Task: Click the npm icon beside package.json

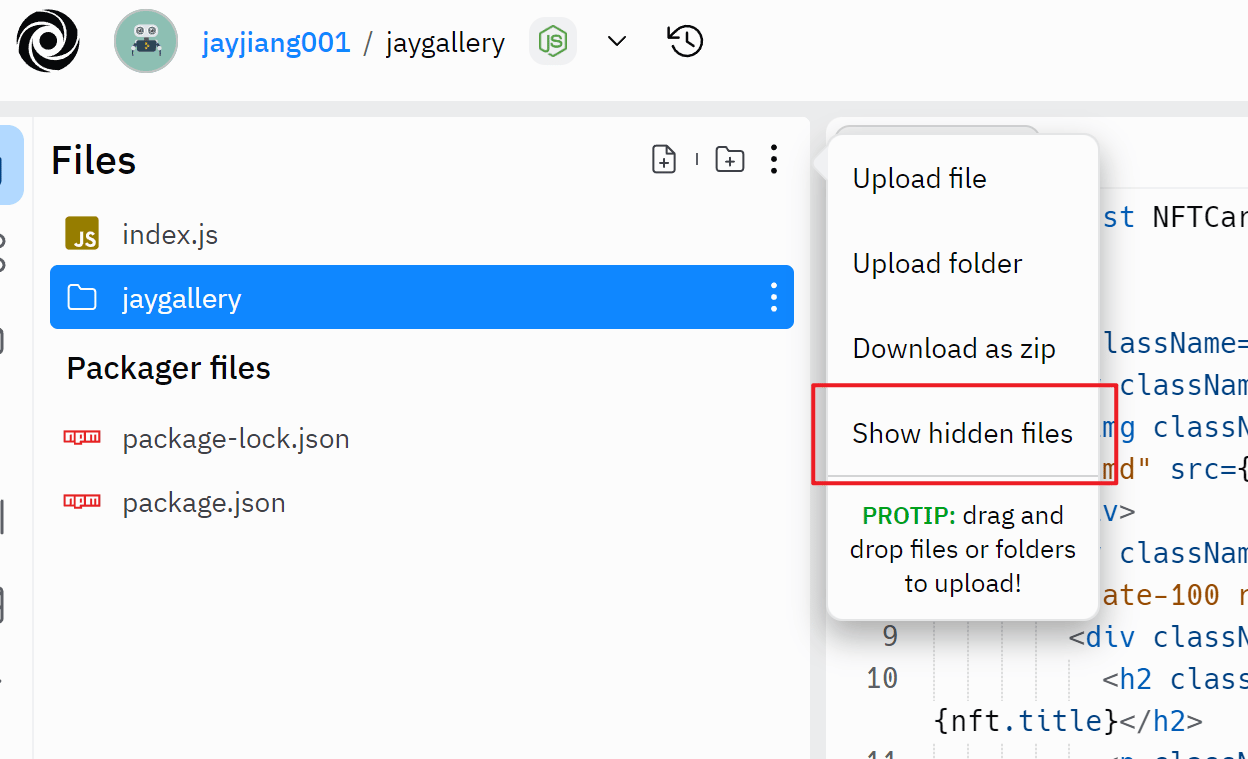Action: pyautogui.click(x=82, y=501)
